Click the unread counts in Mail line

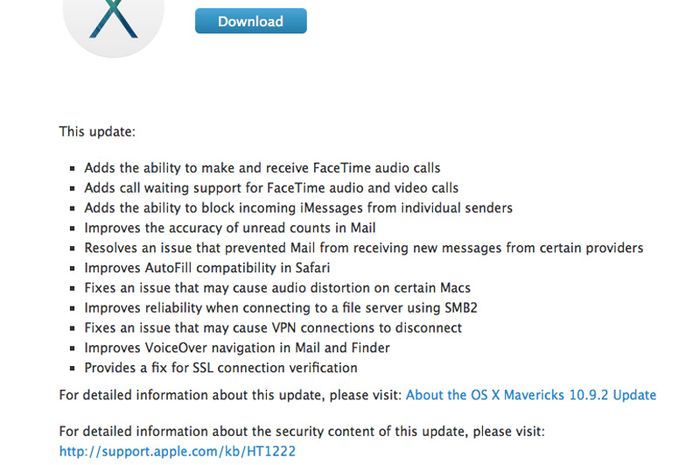(x=230, y=228)
